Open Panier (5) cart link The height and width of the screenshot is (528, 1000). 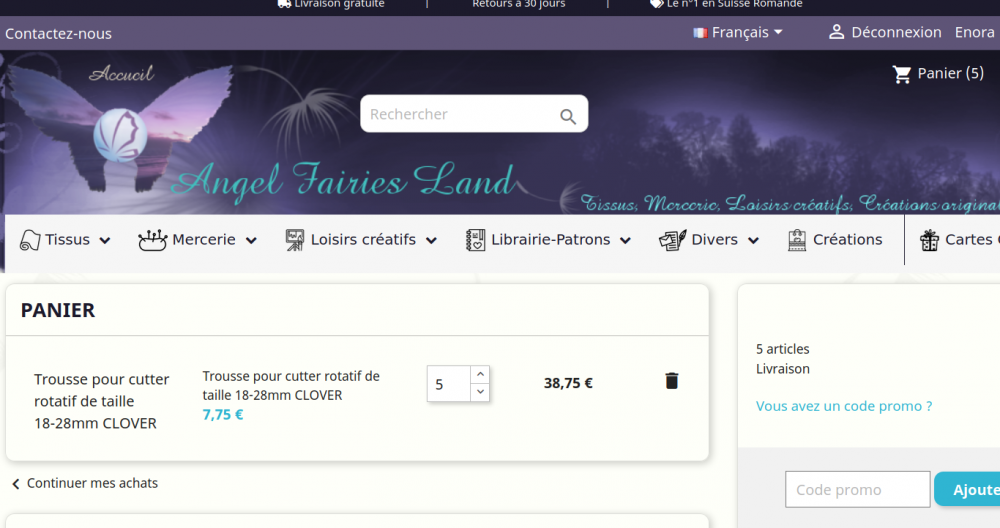pyautogui.click(x=950, y=73)
